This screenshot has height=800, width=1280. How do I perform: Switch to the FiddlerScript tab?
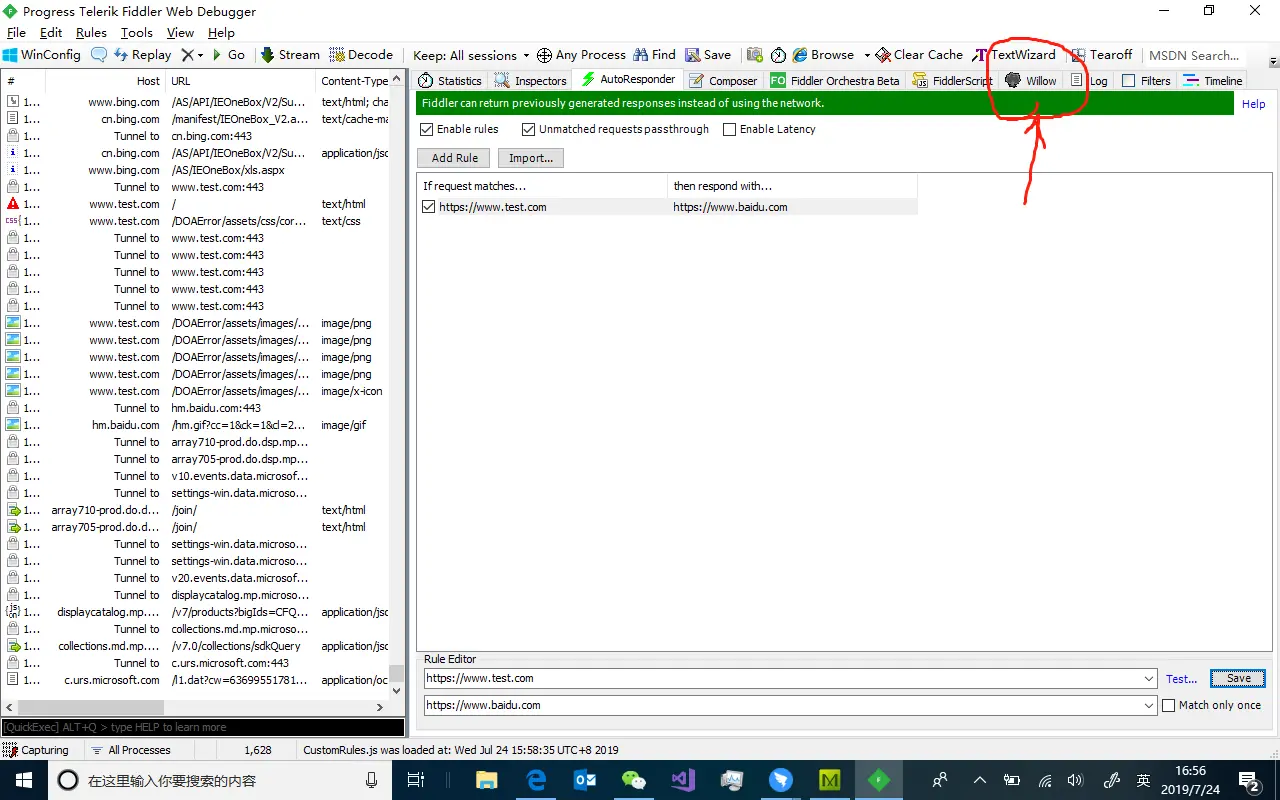click(952, 81)
